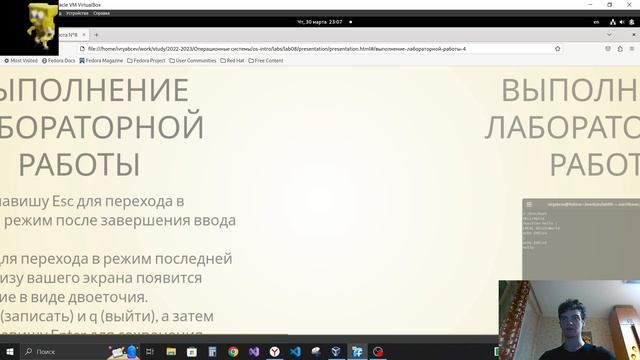Open the Windows Start menu
640x360 pixels.
[9, 351]
